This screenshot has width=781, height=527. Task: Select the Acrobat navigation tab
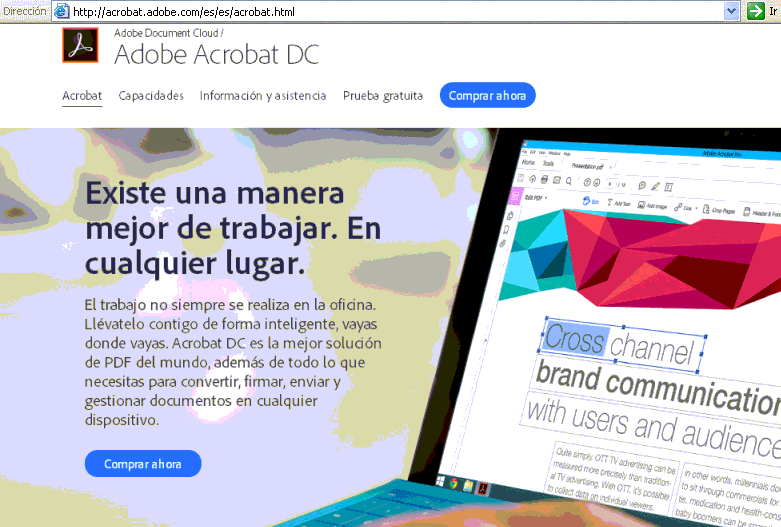pos(82,96)
